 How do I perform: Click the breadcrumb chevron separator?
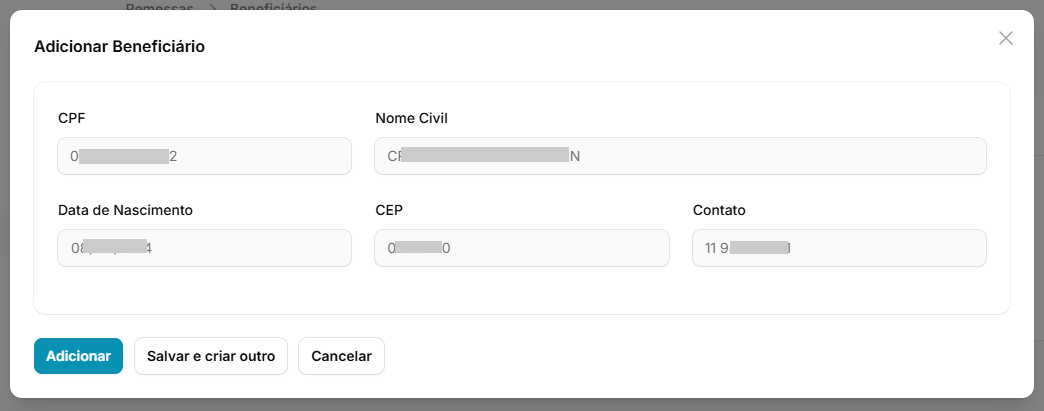(213, 6)
